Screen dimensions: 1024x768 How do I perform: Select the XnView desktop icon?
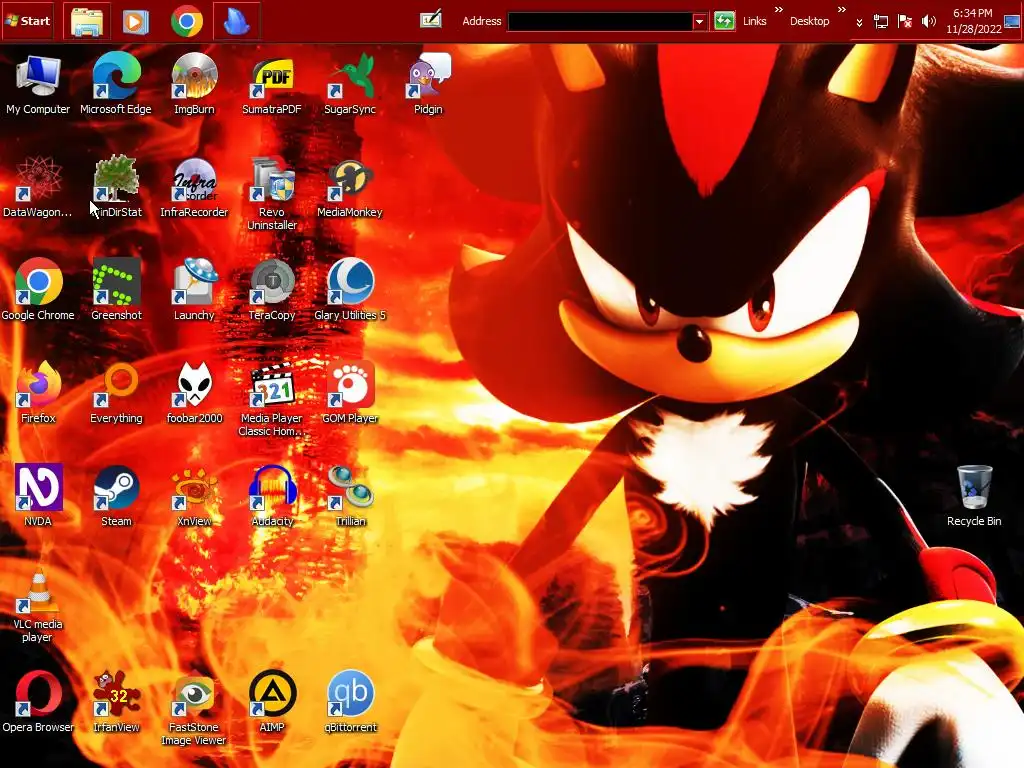(194, 496)
